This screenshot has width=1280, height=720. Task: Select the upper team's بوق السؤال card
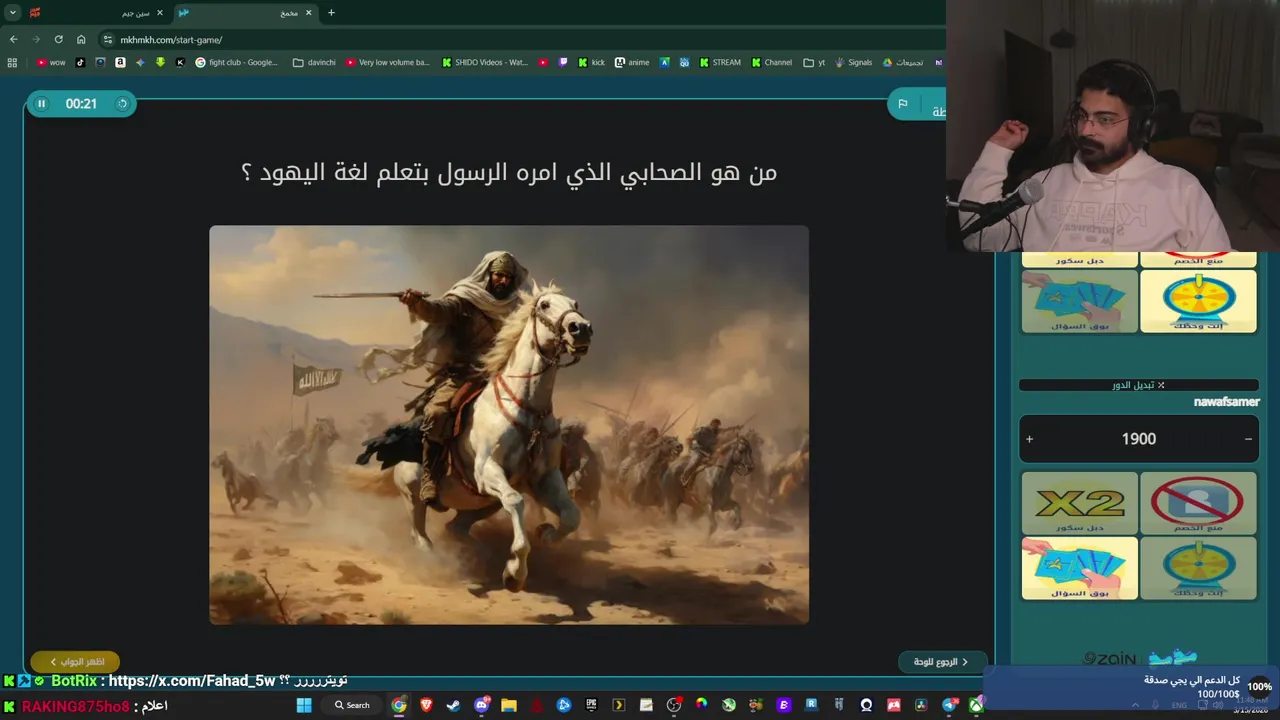click(x=1079, y=301)
